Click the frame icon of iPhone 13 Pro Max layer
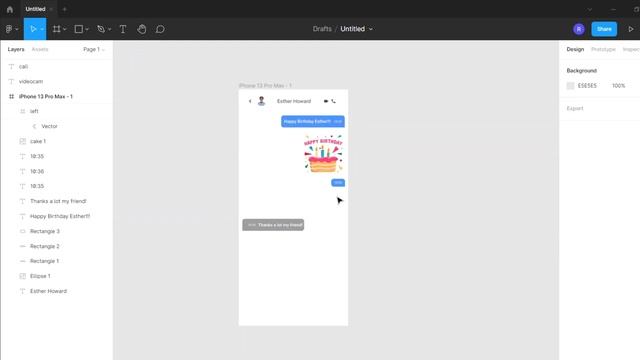This screenshot has width=640, height=360. pos(11,96)
